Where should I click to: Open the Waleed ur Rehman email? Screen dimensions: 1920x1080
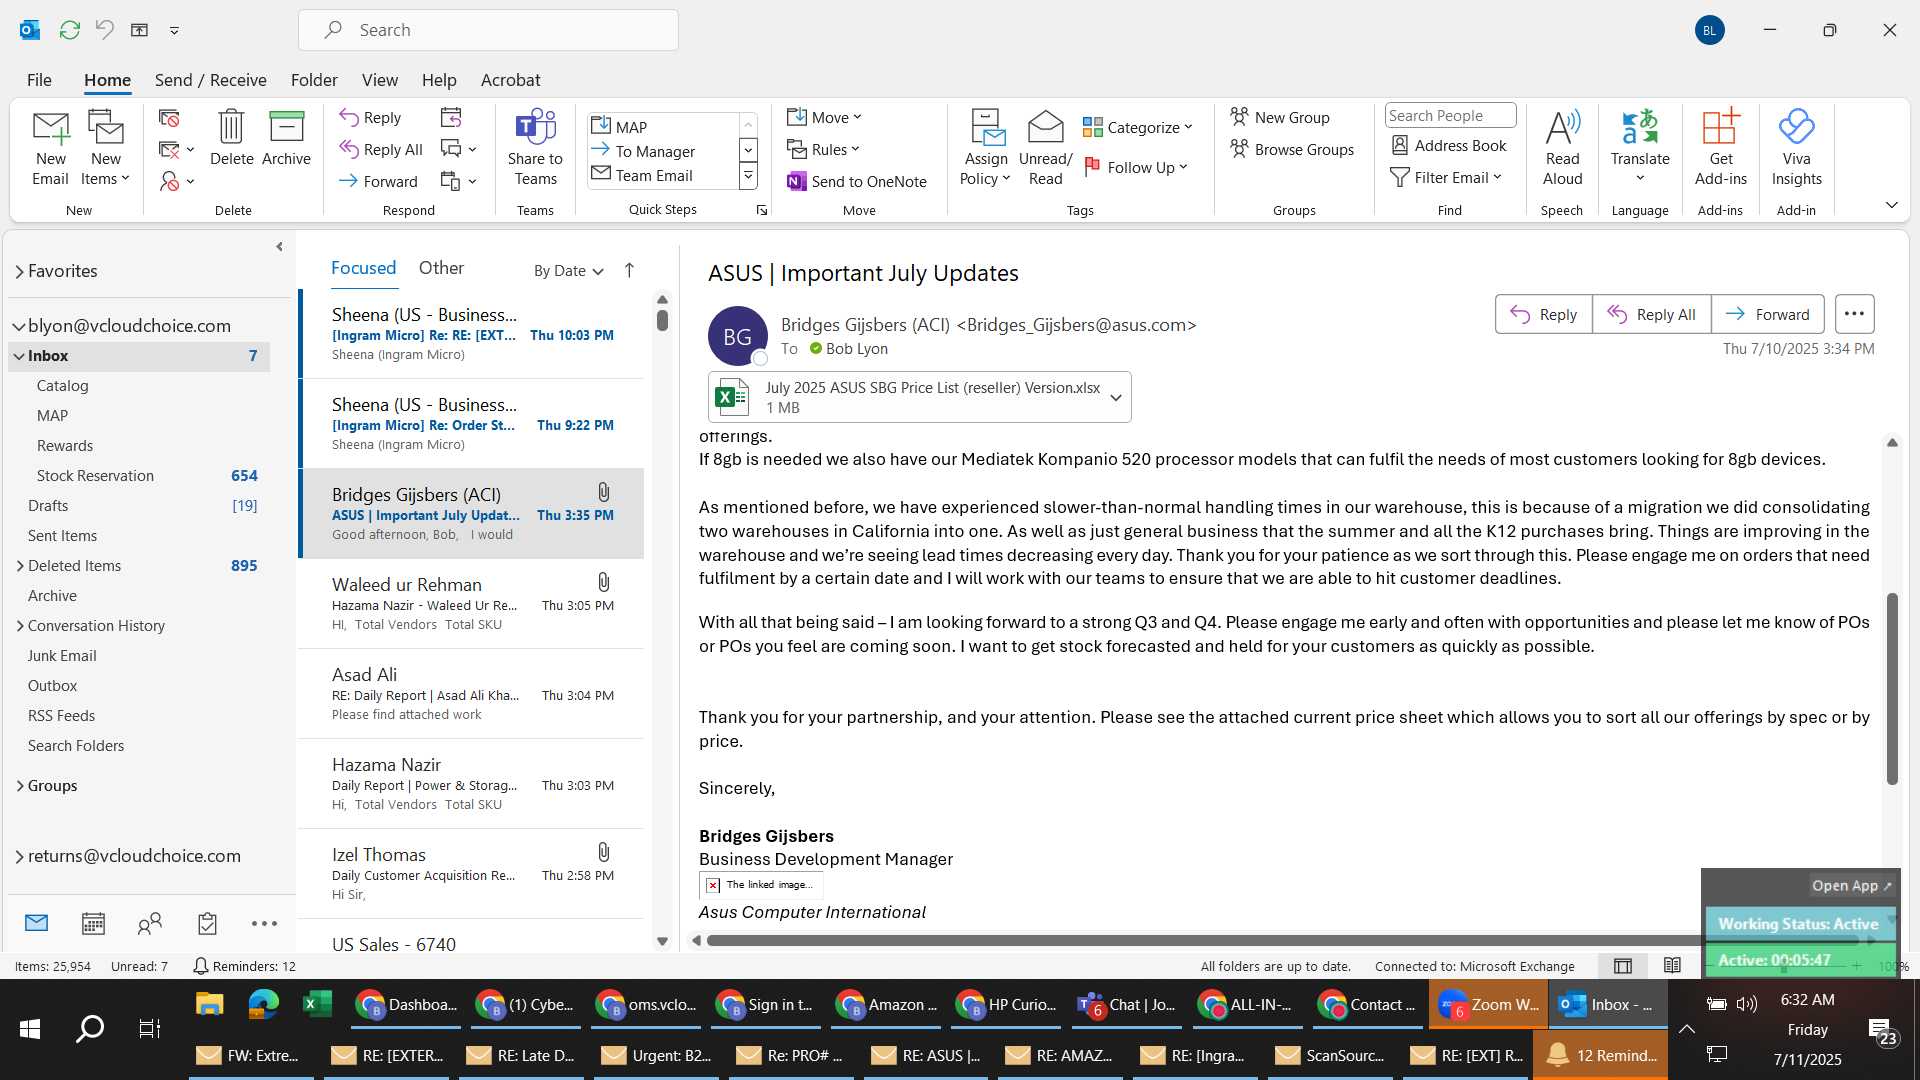coord(472,603)
